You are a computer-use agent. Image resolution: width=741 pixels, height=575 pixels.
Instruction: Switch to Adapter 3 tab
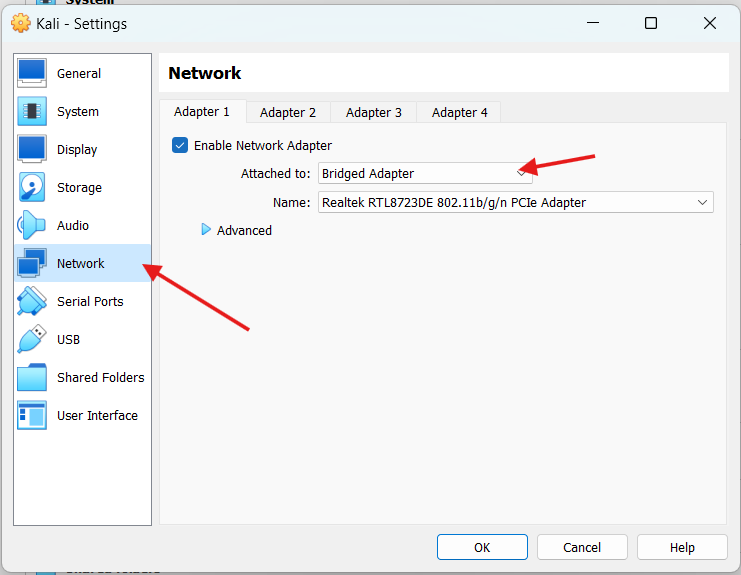click(373, 112)
